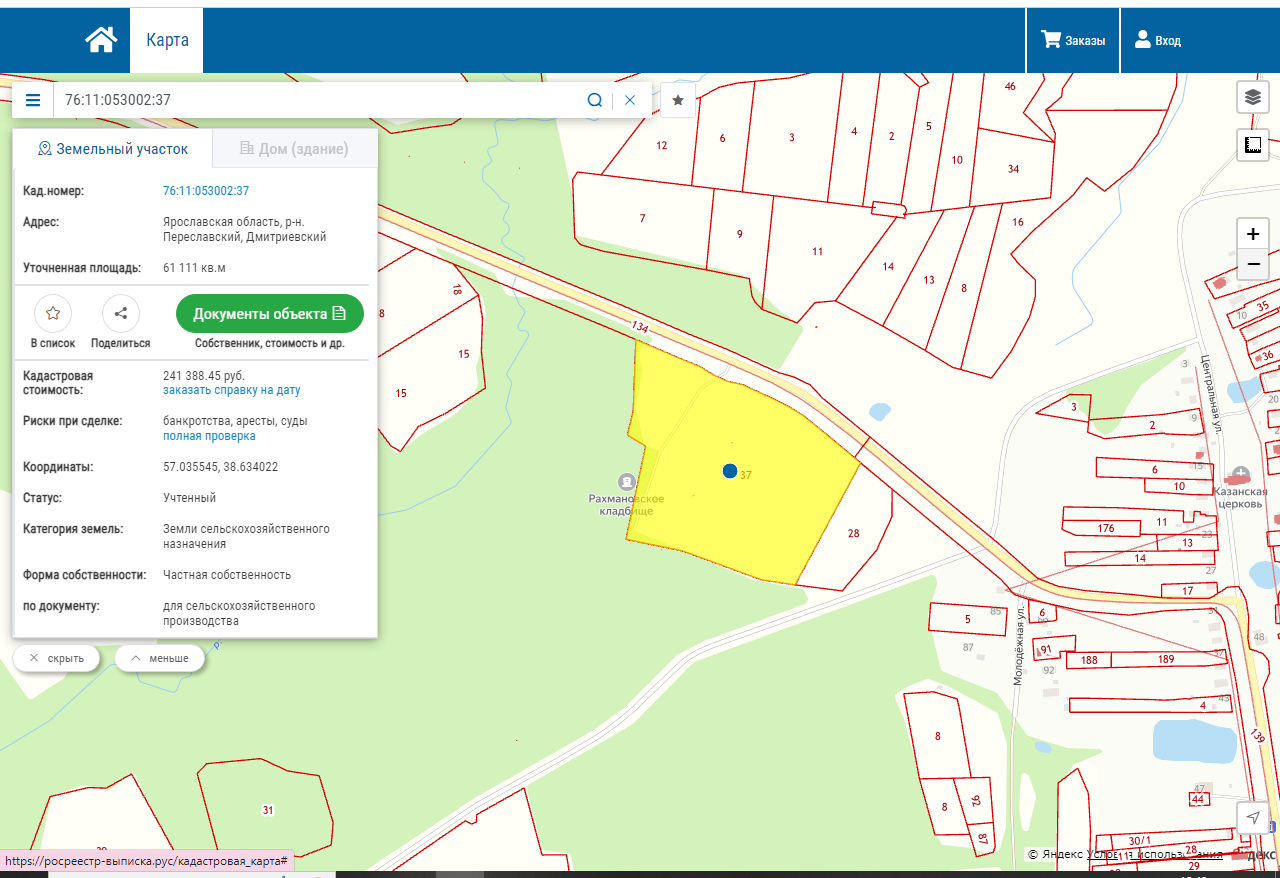Open Заказы cart

(1073, 40)
